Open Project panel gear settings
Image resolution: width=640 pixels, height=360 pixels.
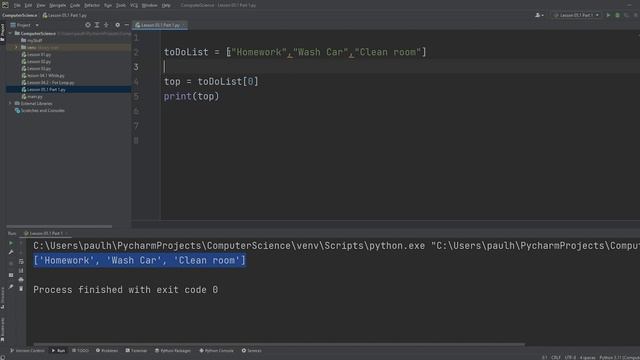pos(118,25)
